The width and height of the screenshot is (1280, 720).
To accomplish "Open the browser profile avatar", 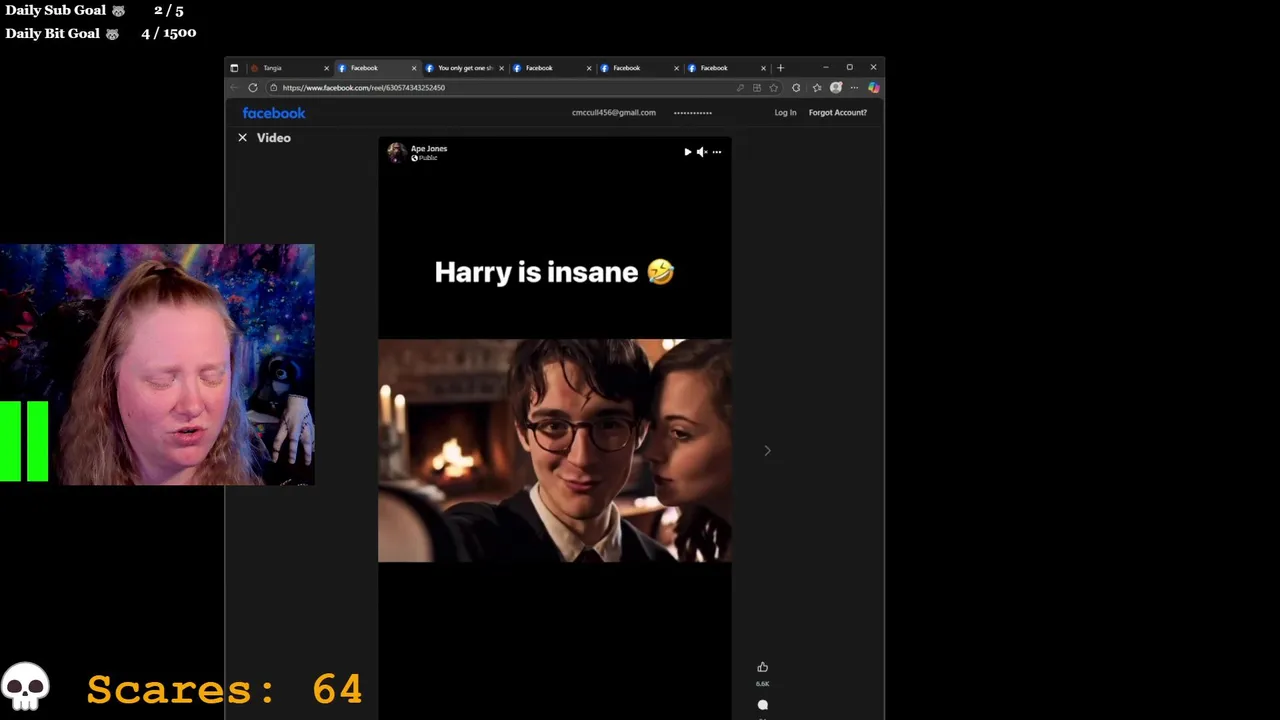I will pyautogui.click(x=836, y=88).
